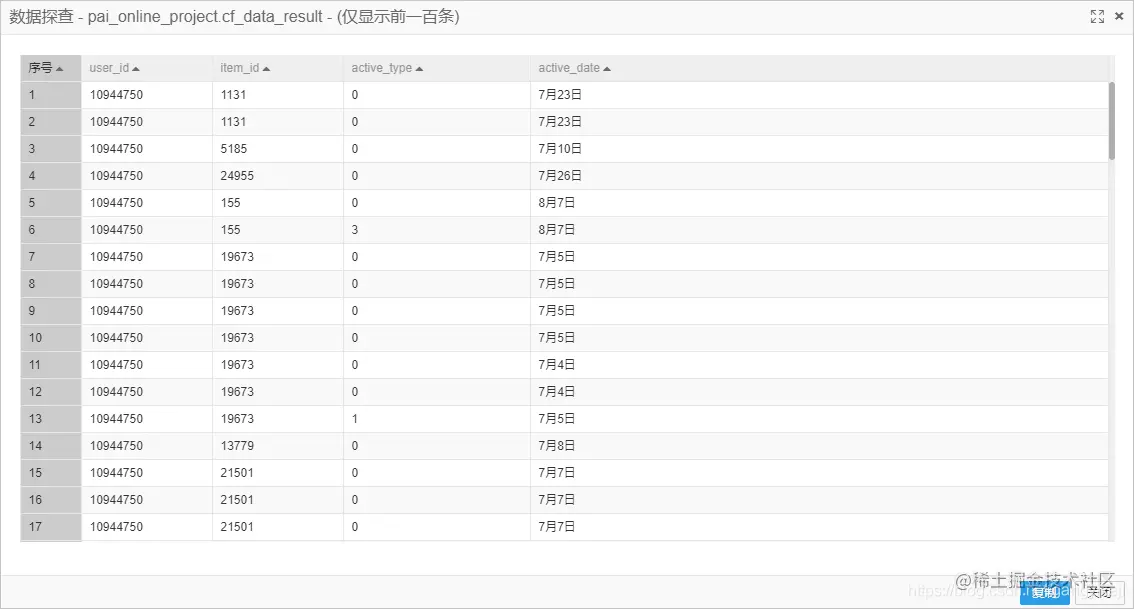Sort by user_id column header

click(x=147, y=68)
